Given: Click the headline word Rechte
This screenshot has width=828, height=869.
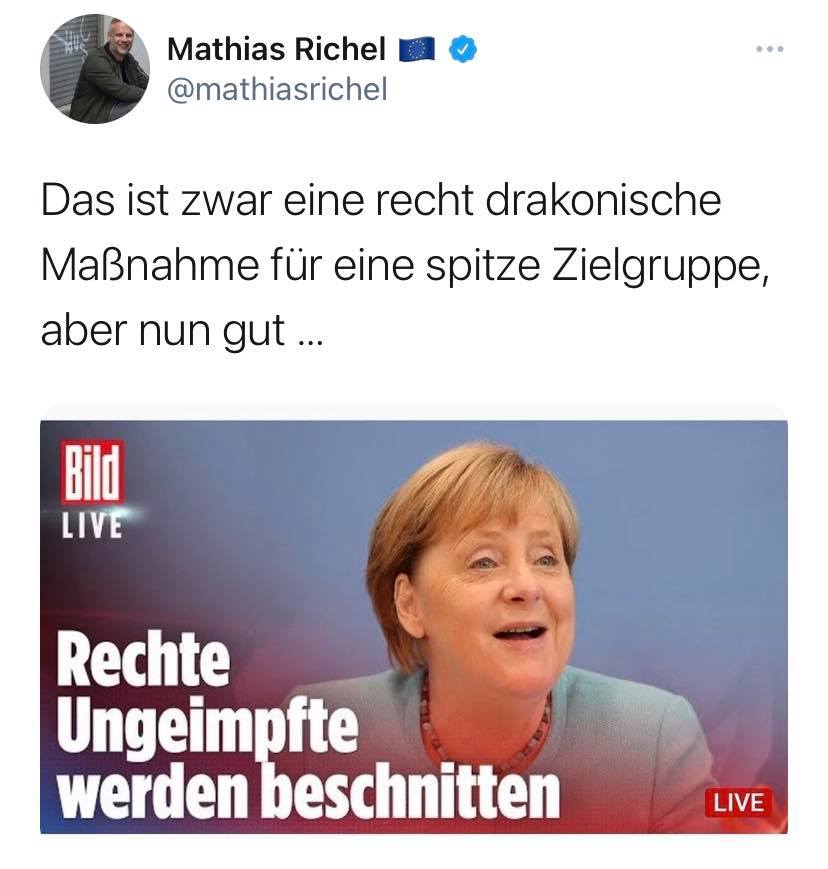Looking at the screenshot, I should coord(143,660).
